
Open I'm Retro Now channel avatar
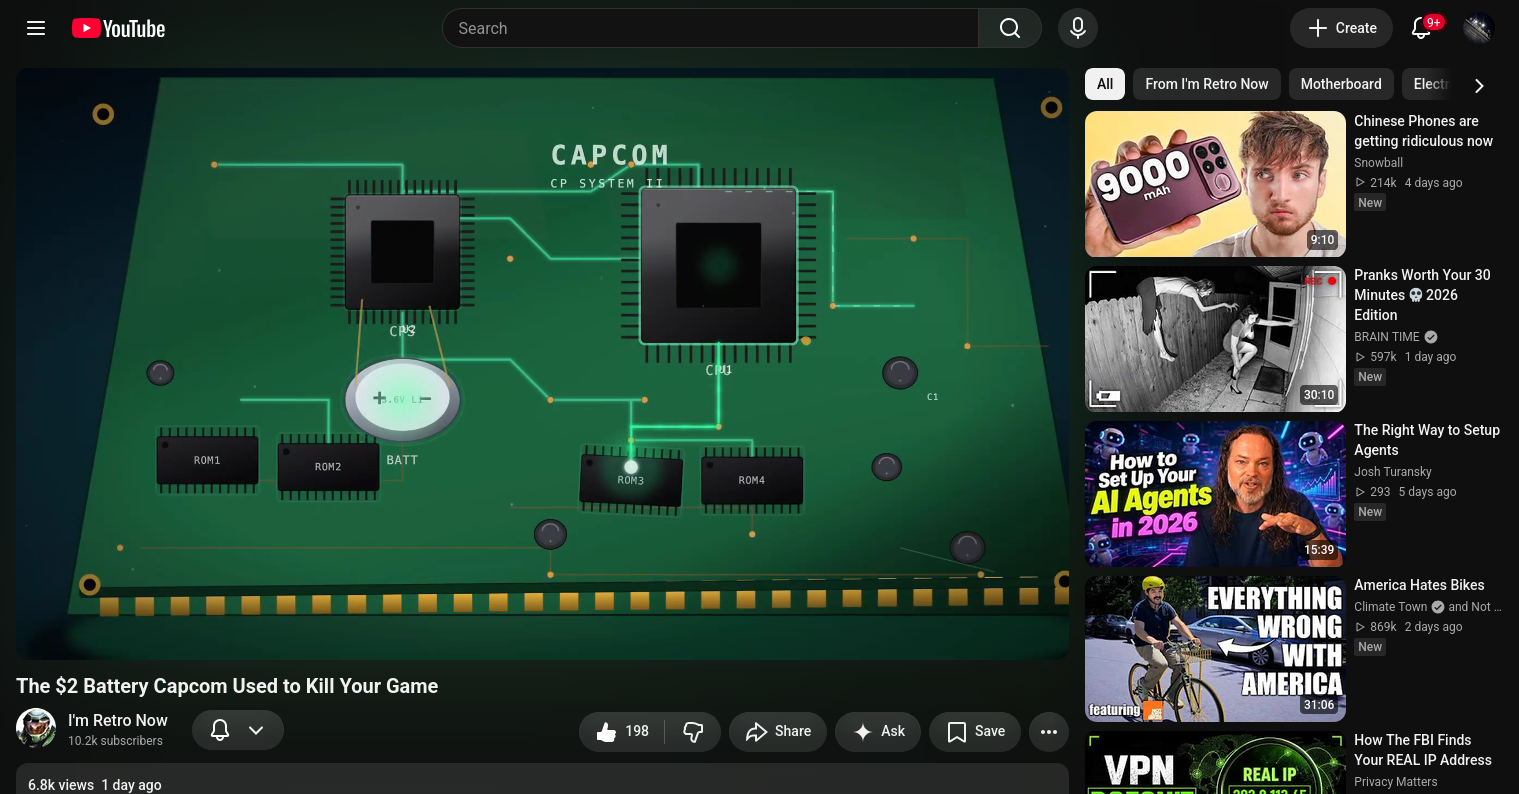click(36, 728)
